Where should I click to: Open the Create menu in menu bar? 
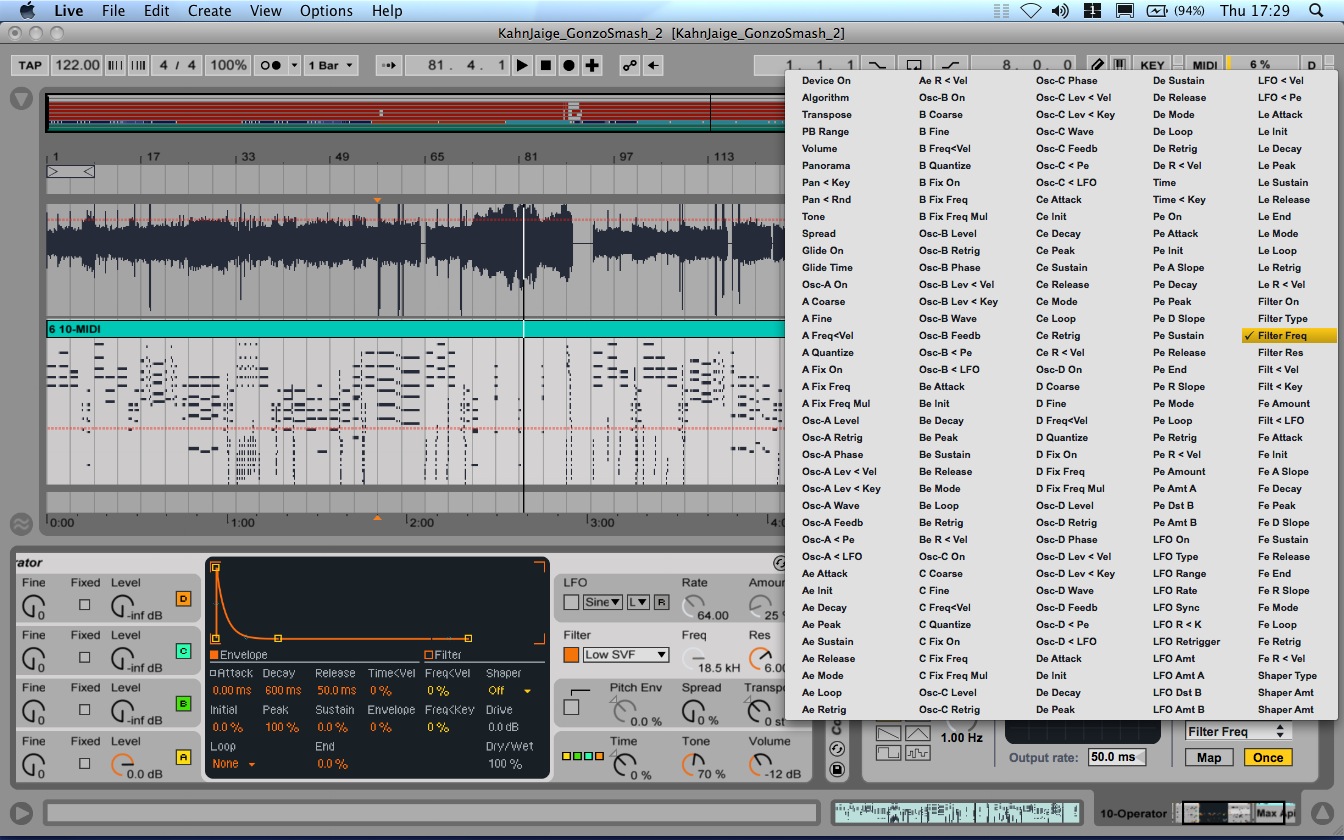(x=209, y=11)
